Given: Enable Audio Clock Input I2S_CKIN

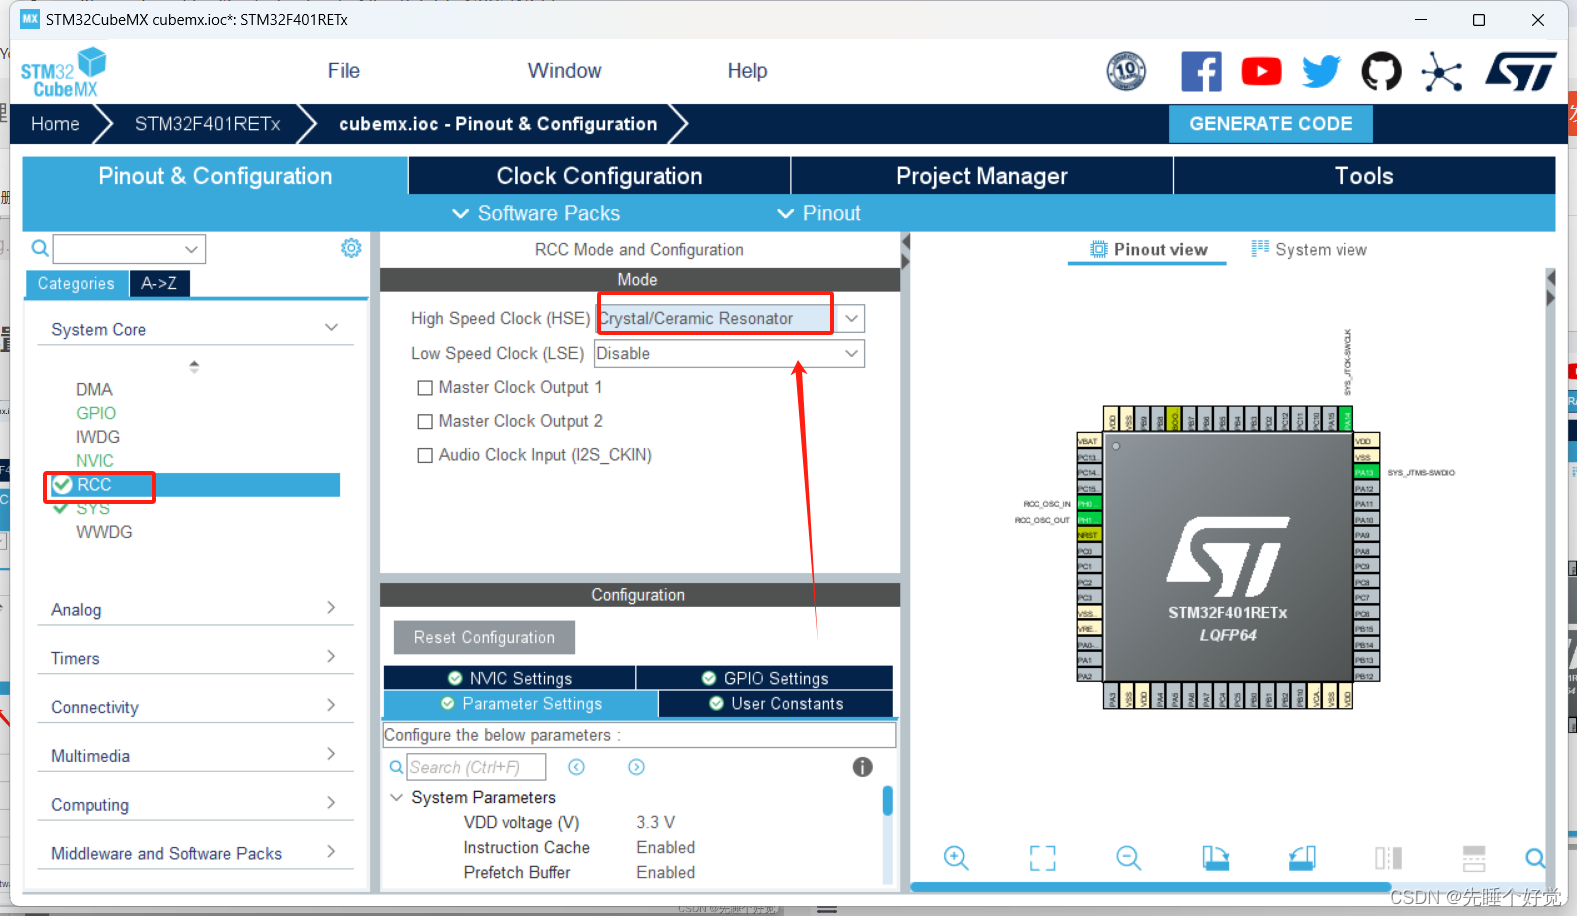Looking at the screenshot, I should [x=425, y=456].
